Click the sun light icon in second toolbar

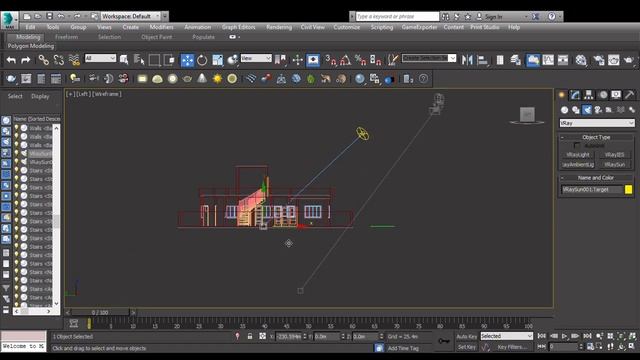tap(217, 78)
